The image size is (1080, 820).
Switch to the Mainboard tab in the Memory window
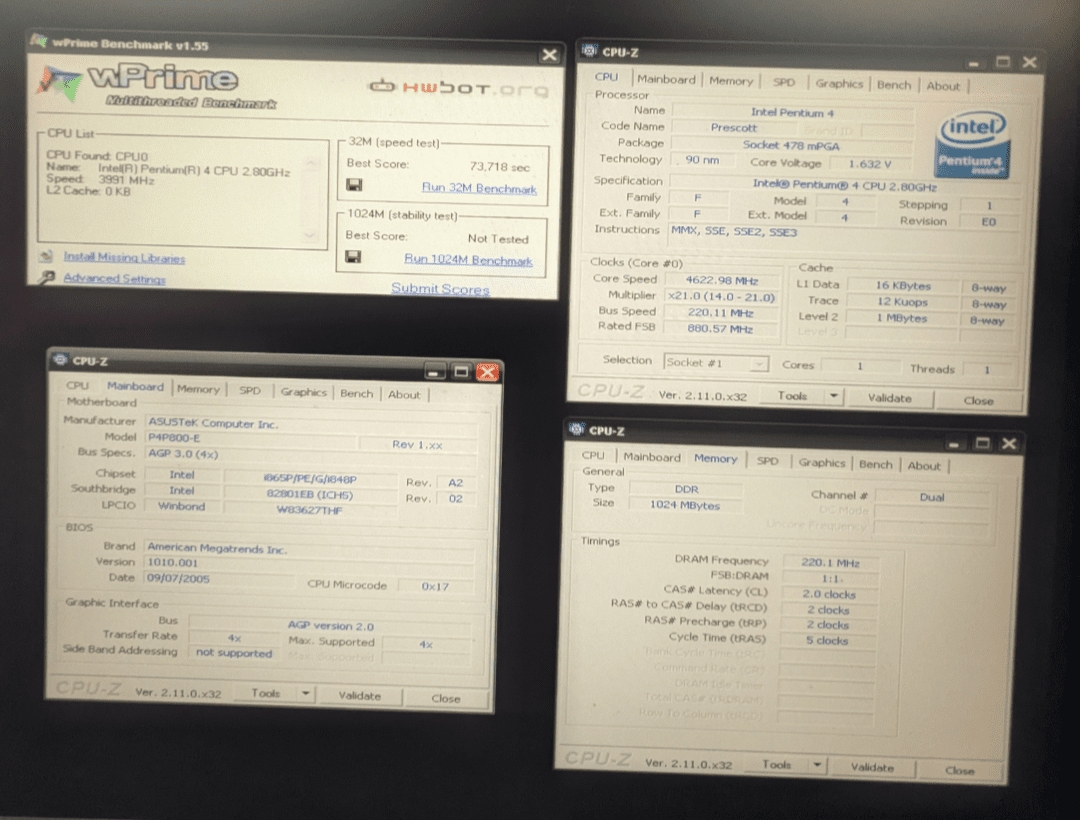[x=652, y=456]
